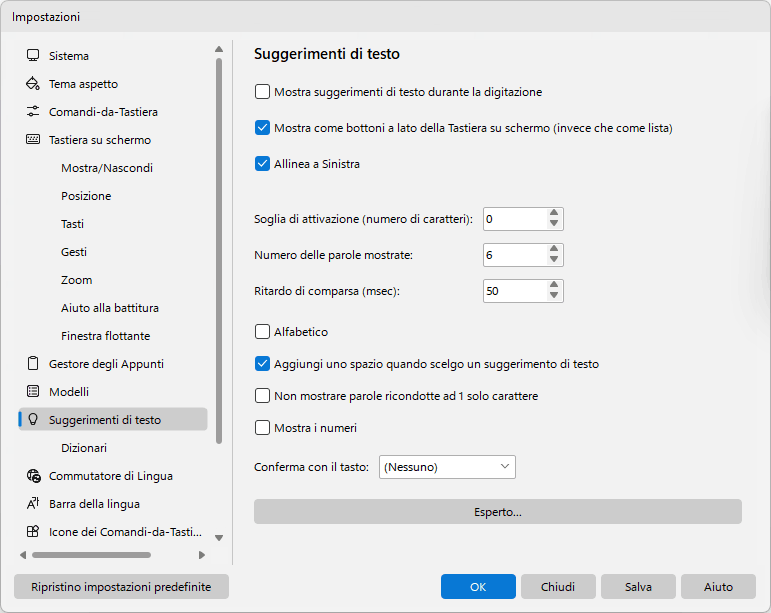771x613 pixels.
Task: Increase Soglia di attivazione with up arrow
Action: point(554,213)
